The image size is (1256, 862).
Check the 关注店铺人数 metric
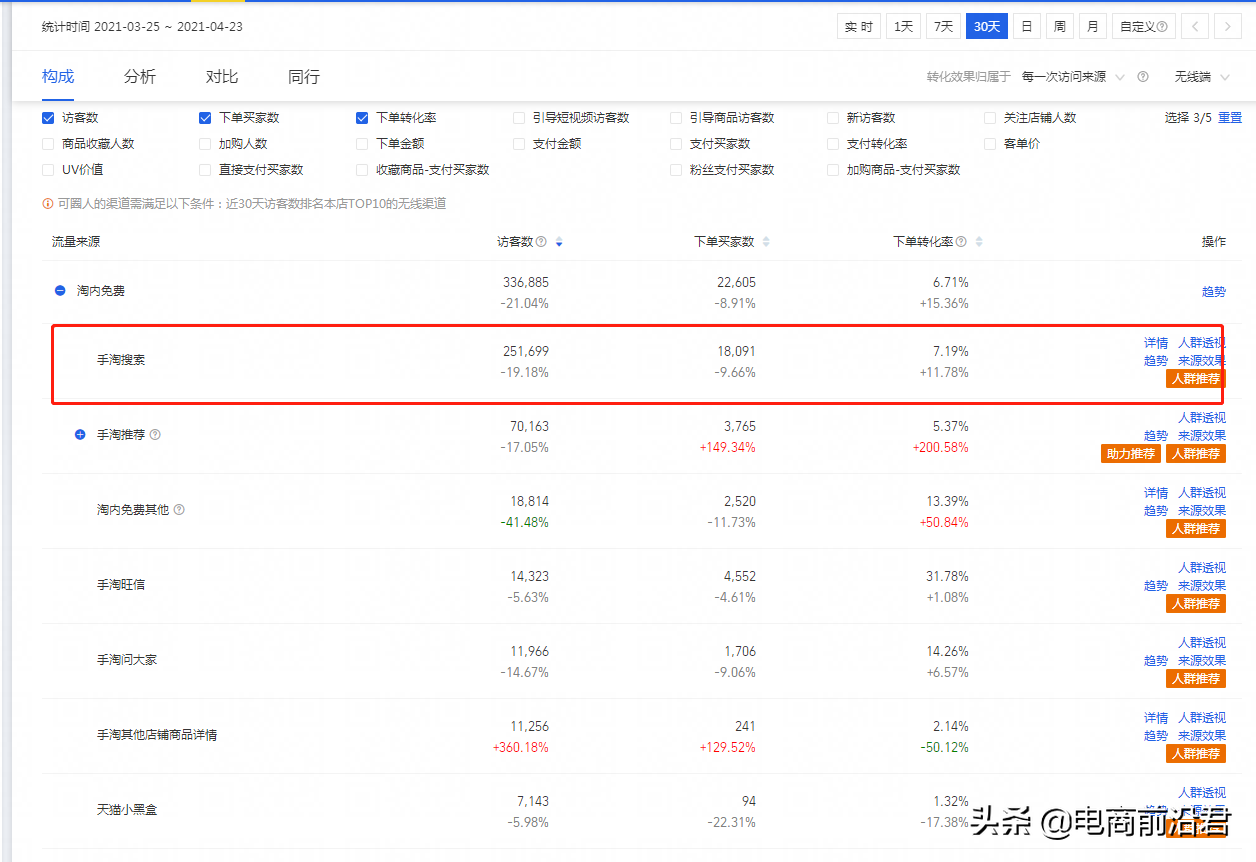[x=990, y=118]
